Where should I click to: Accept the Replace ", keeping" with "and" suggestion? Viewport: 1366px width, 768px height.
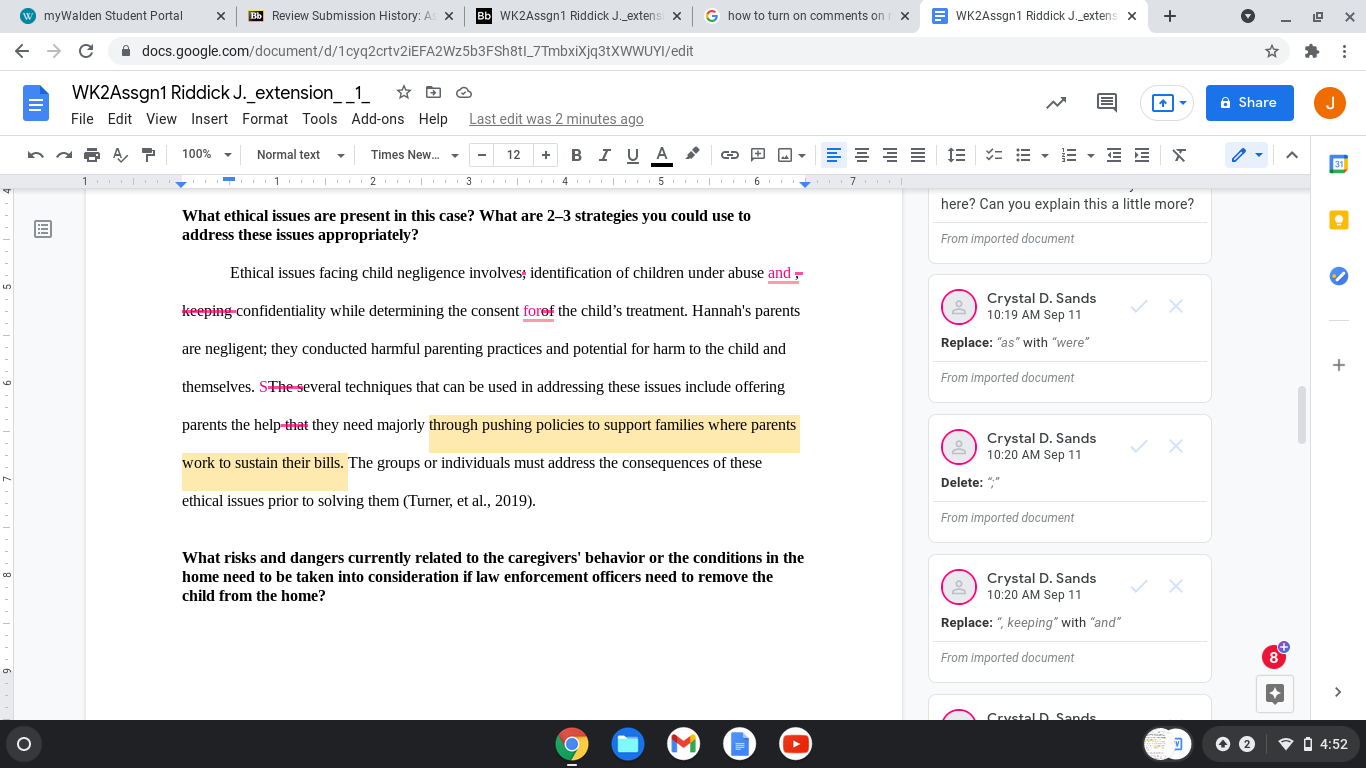click(x=1138, y=586)
